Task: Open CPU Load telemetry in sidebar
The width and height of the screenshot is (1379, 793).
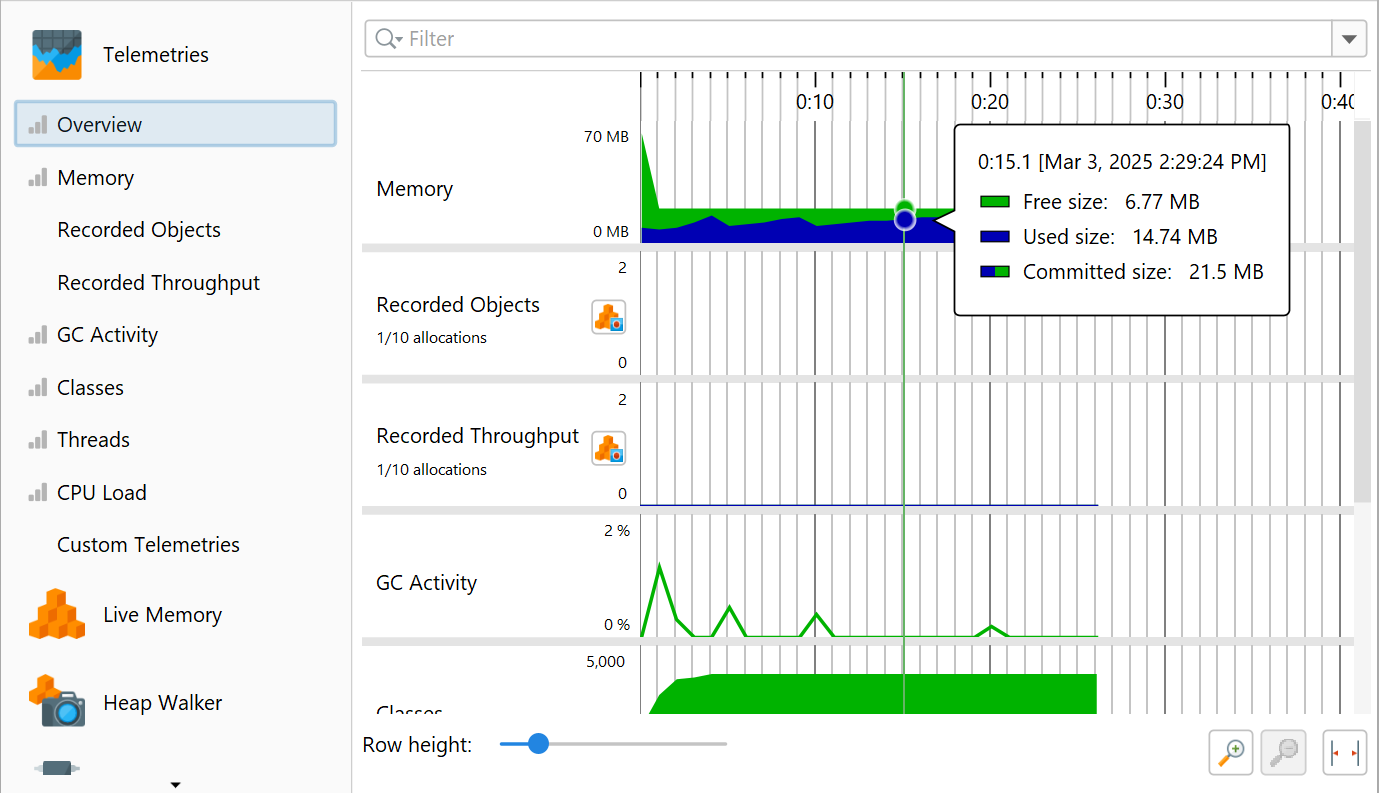Action: [x=101, y=493]
